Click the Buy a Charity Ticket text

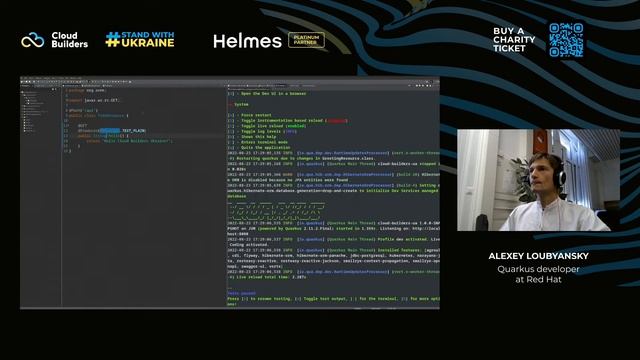click(514, 40)
